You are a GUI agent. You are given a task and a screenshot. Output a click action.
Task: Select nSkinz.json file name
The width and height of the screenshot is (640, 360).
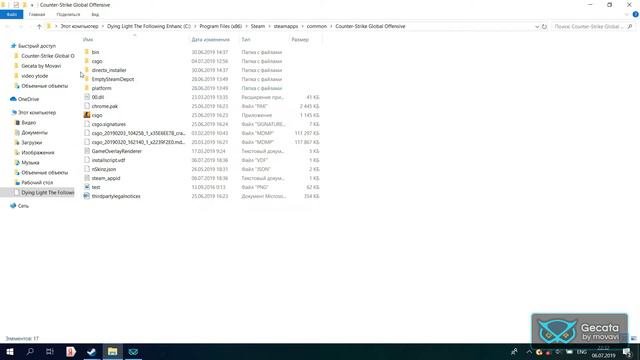(x=104, y=169)
